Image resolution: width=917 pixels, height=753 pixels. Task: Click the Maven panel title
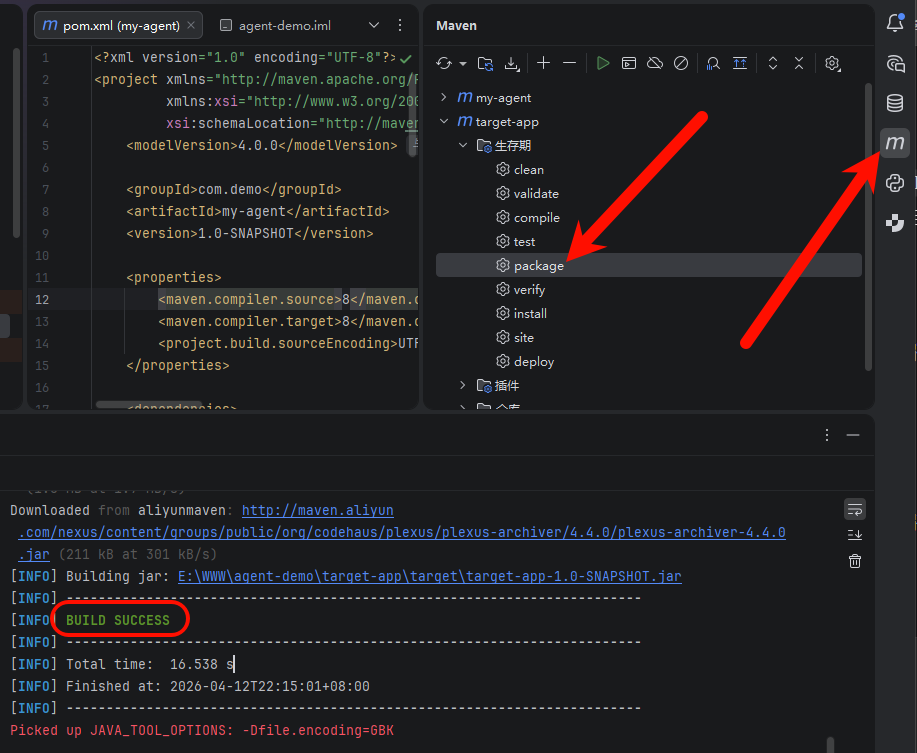[x=456, y=26]
